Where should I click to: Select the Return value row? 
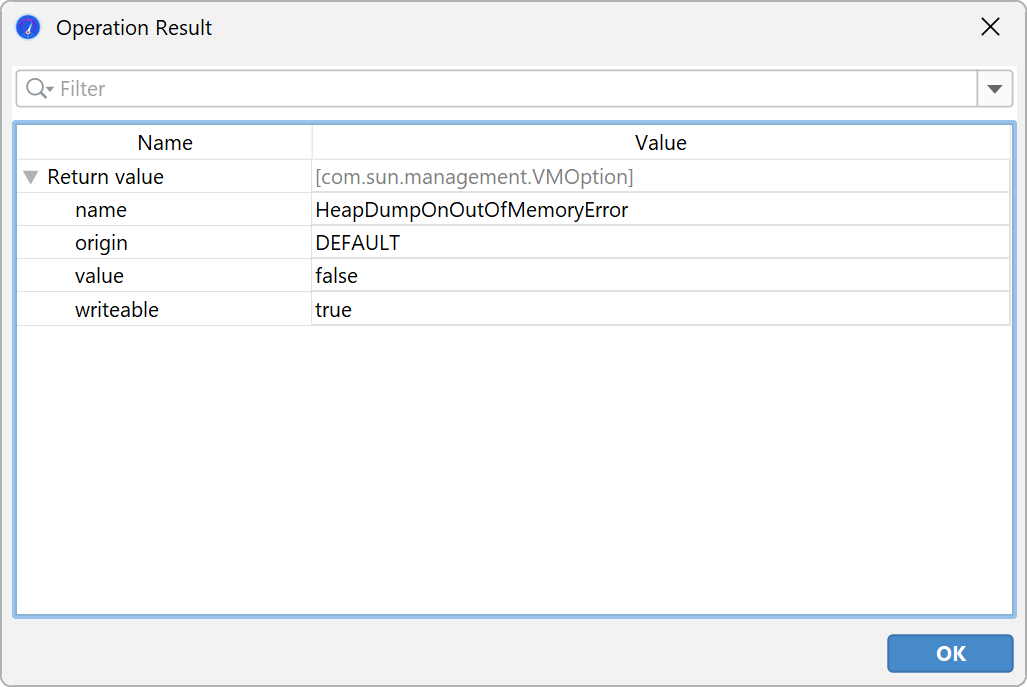[105, 177]
